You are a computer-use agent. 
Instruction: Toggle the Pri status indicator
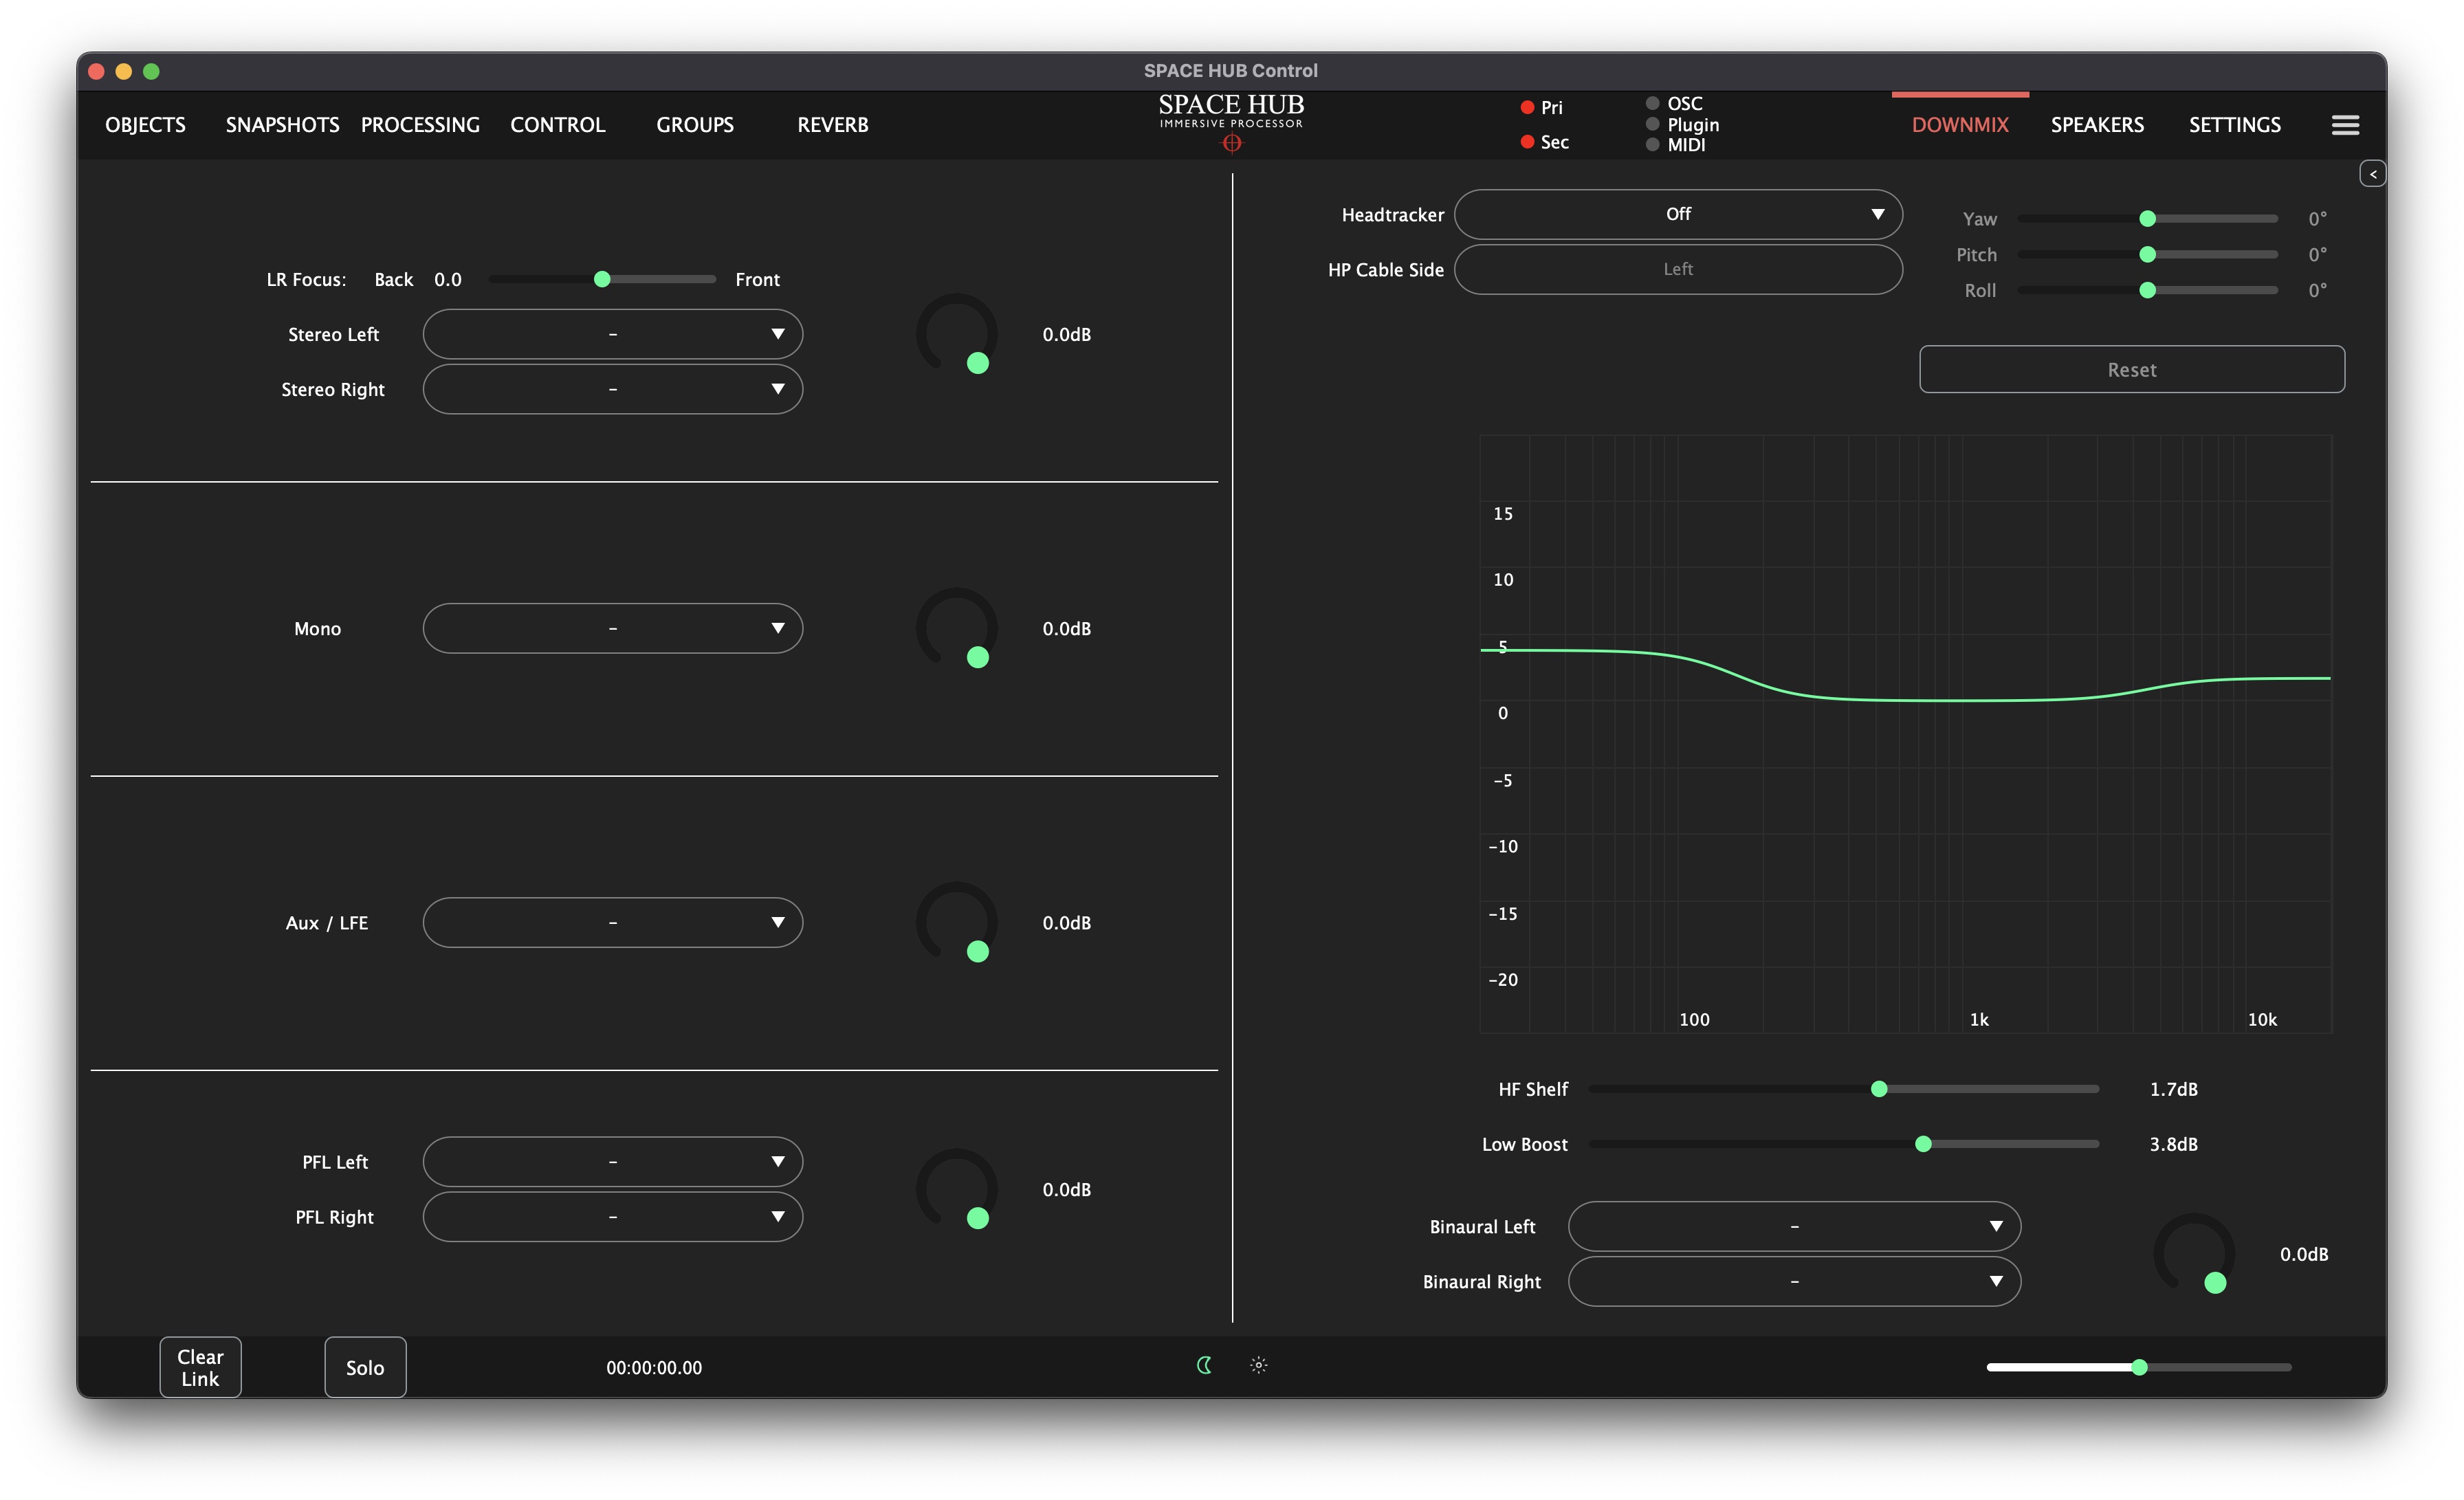tap(1527, 107)
